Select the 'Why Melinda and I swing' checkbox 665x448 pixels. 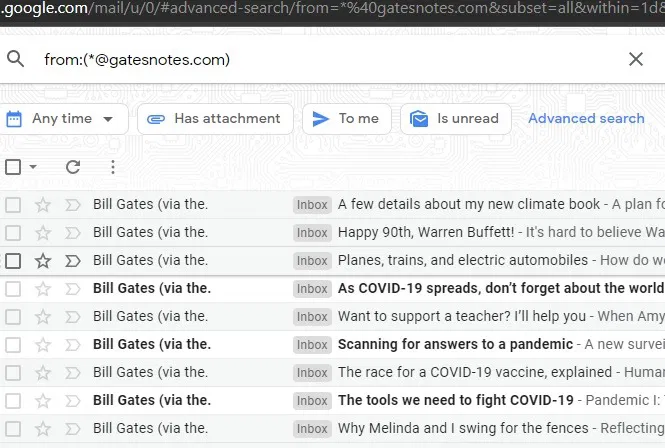coord(13,429)
